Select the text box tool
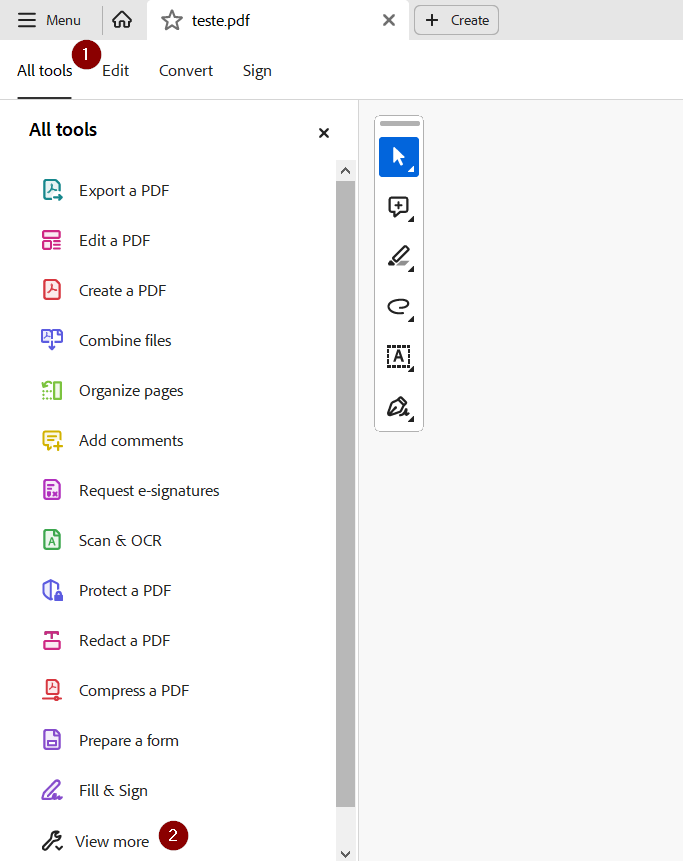The width and height of the screenshot is (683, 861). [x=398, y=357]
